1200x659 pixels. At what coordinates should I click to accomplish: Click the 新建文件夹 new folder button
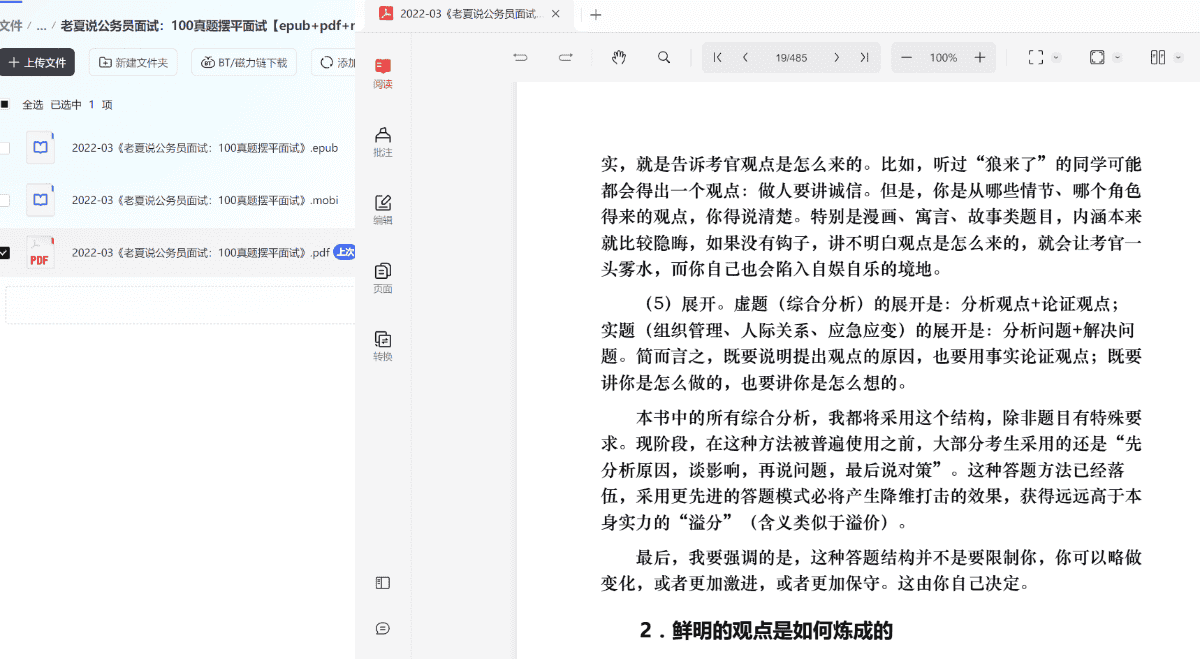(x=133, y=62)
